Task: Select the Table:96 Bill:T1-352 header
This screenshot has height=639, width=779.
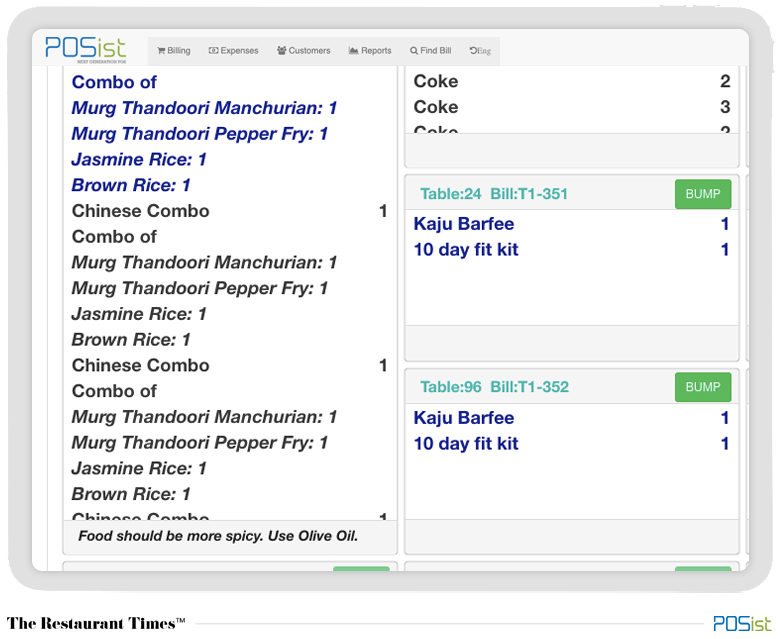Action: click(x=494, y=387)
